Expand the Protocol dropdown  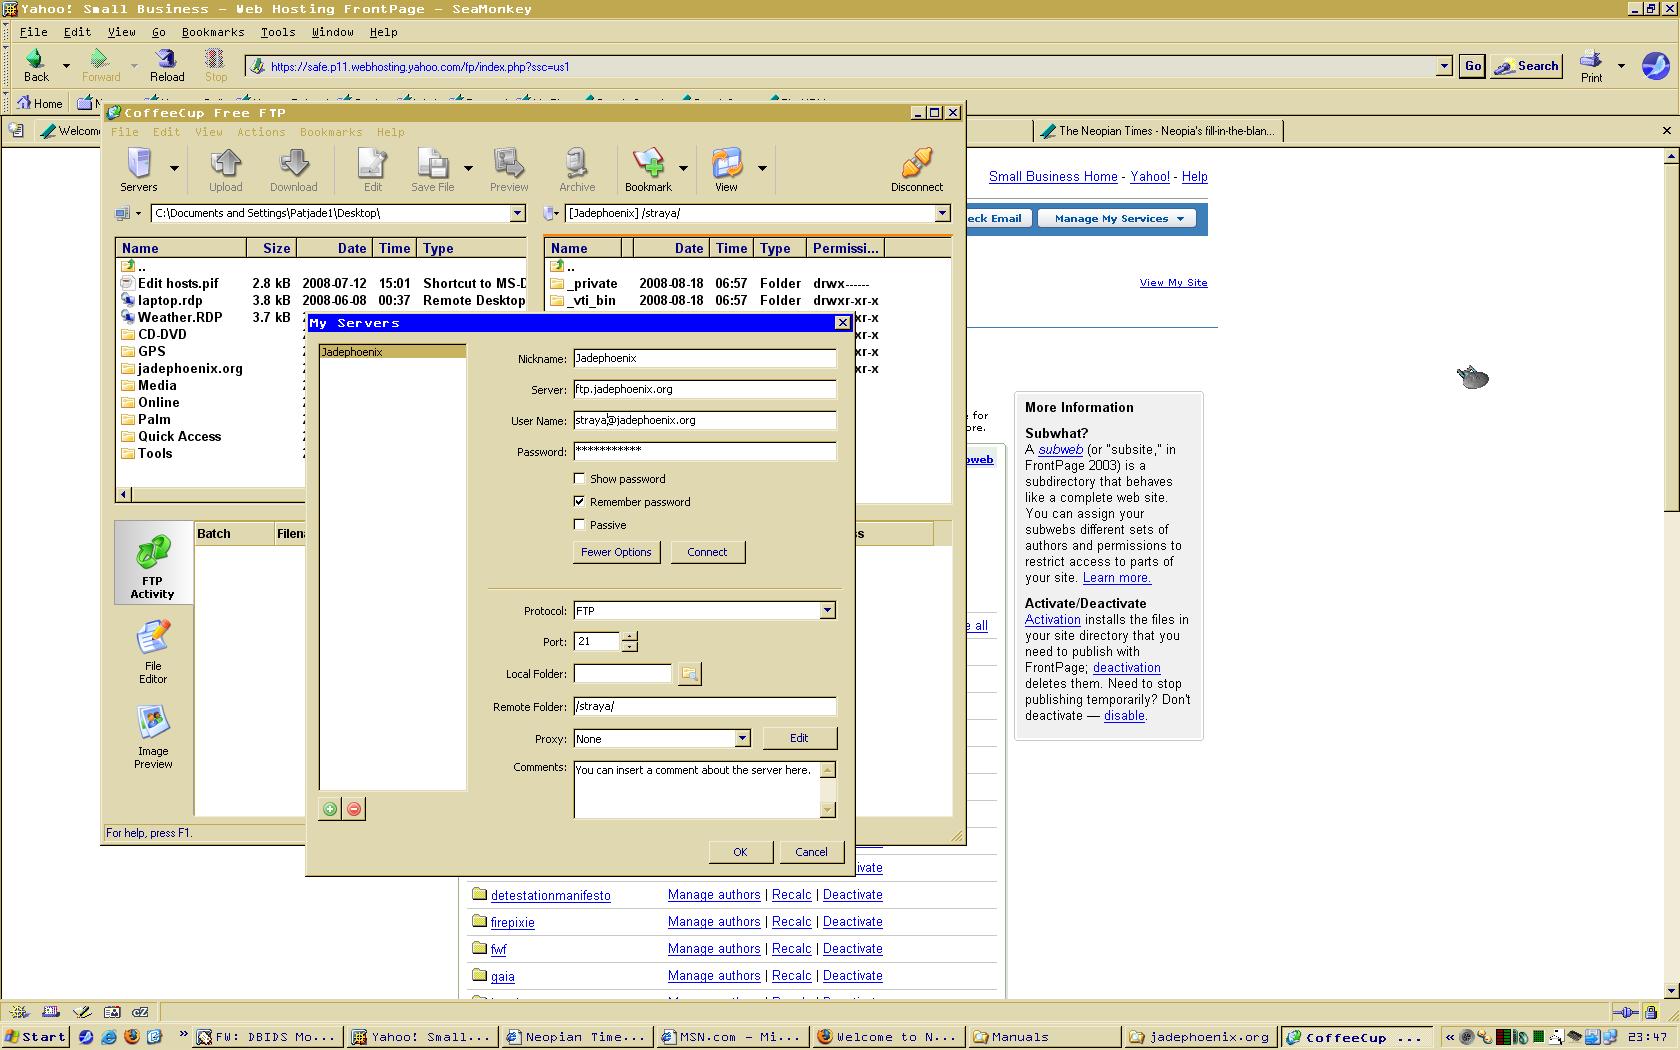pos(827,611)
